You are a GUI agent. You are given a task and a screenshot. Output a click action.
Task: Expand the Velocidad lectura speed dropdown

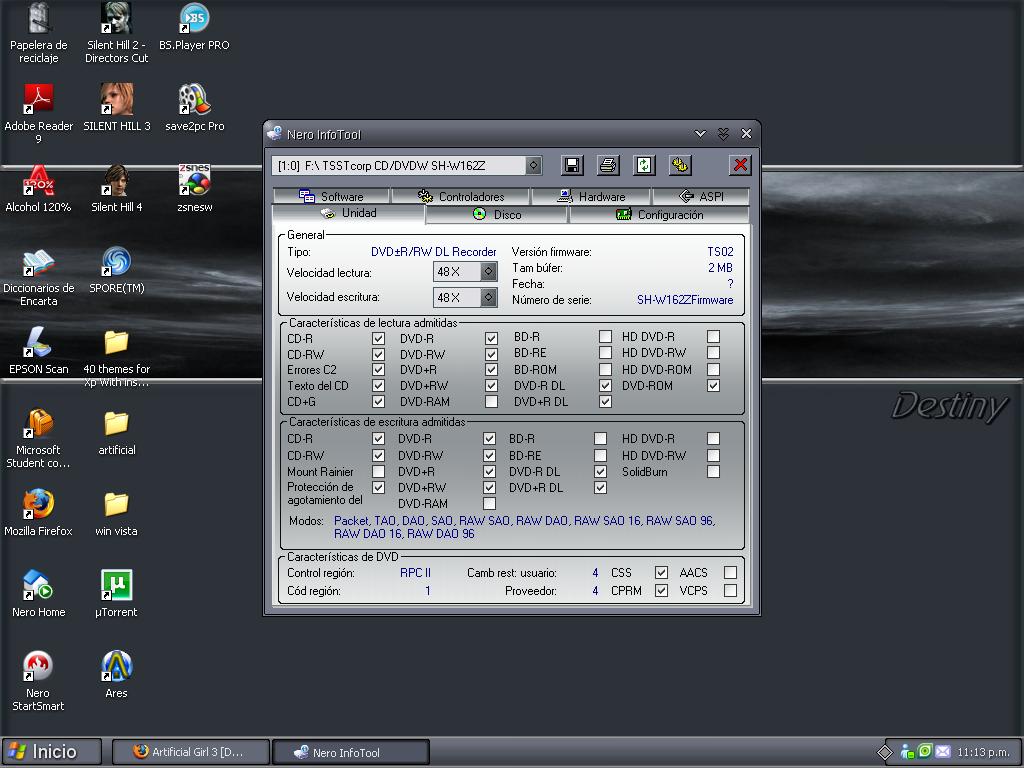click(x=488, y=272)
